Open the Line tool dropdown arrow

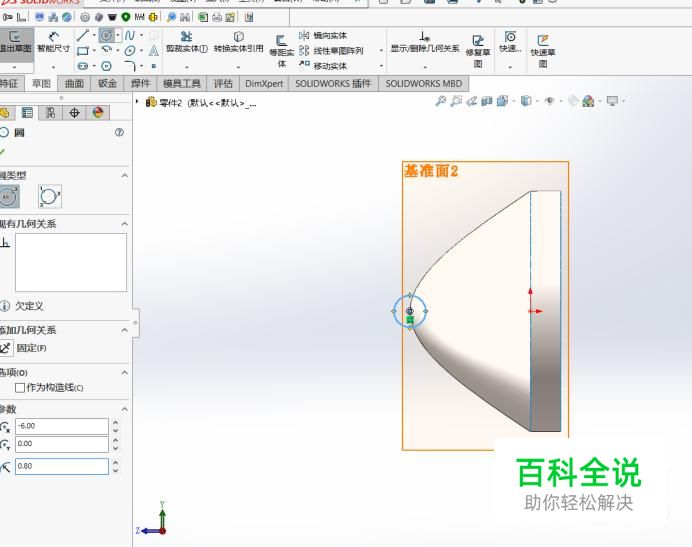(x=94, y=35)
